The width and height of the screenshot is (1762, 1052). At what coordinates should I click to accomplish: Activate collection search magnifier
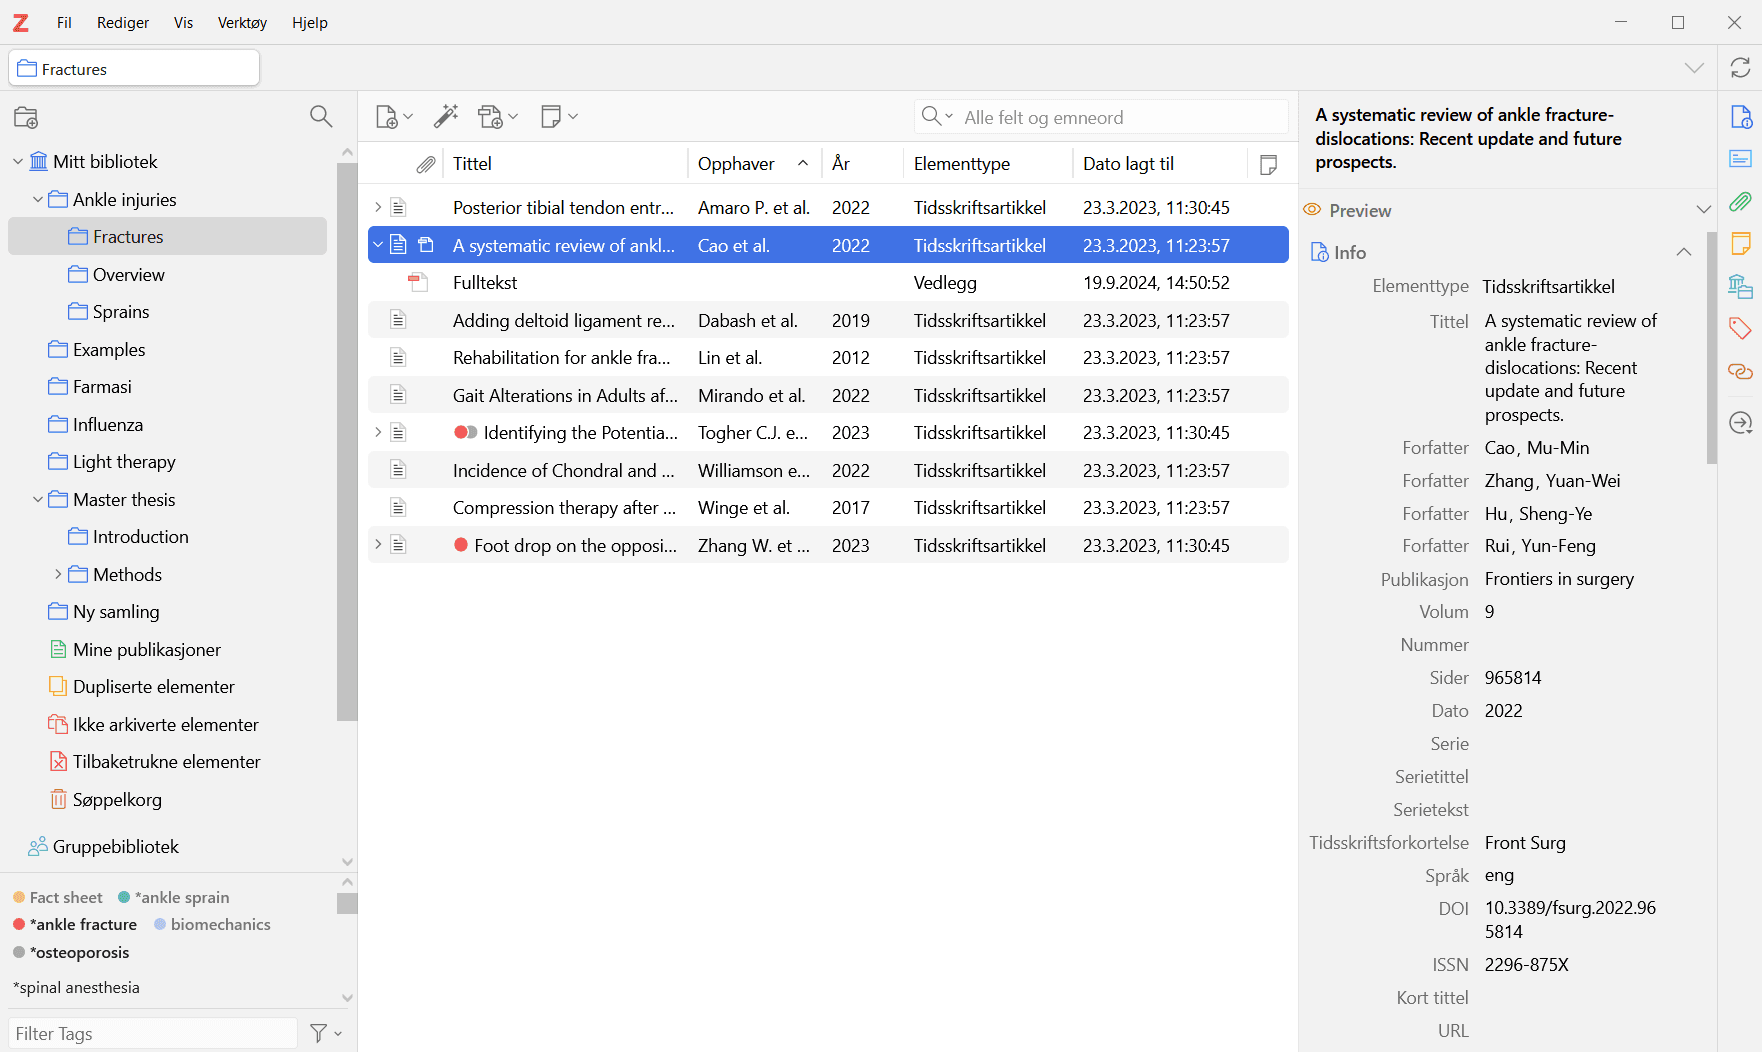tap(321, 117)
